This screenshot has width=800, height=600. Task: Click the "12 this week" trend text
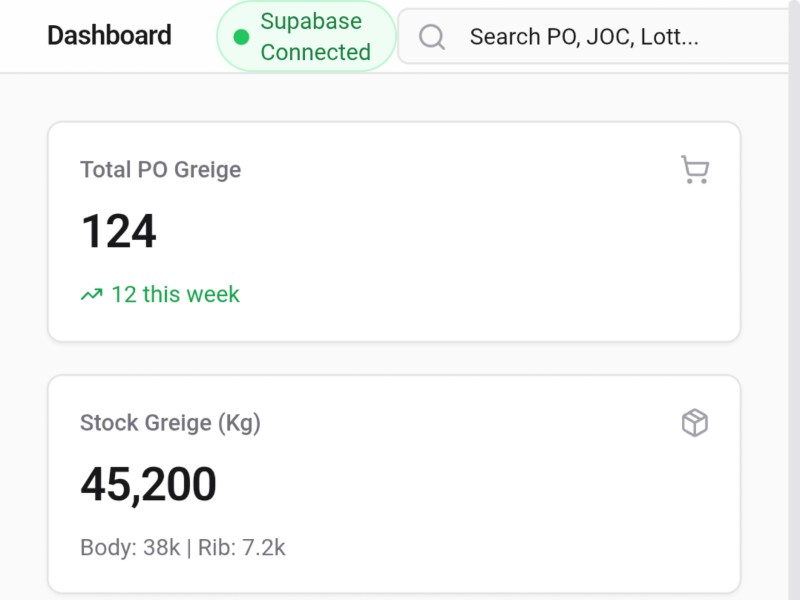[175, 295]
